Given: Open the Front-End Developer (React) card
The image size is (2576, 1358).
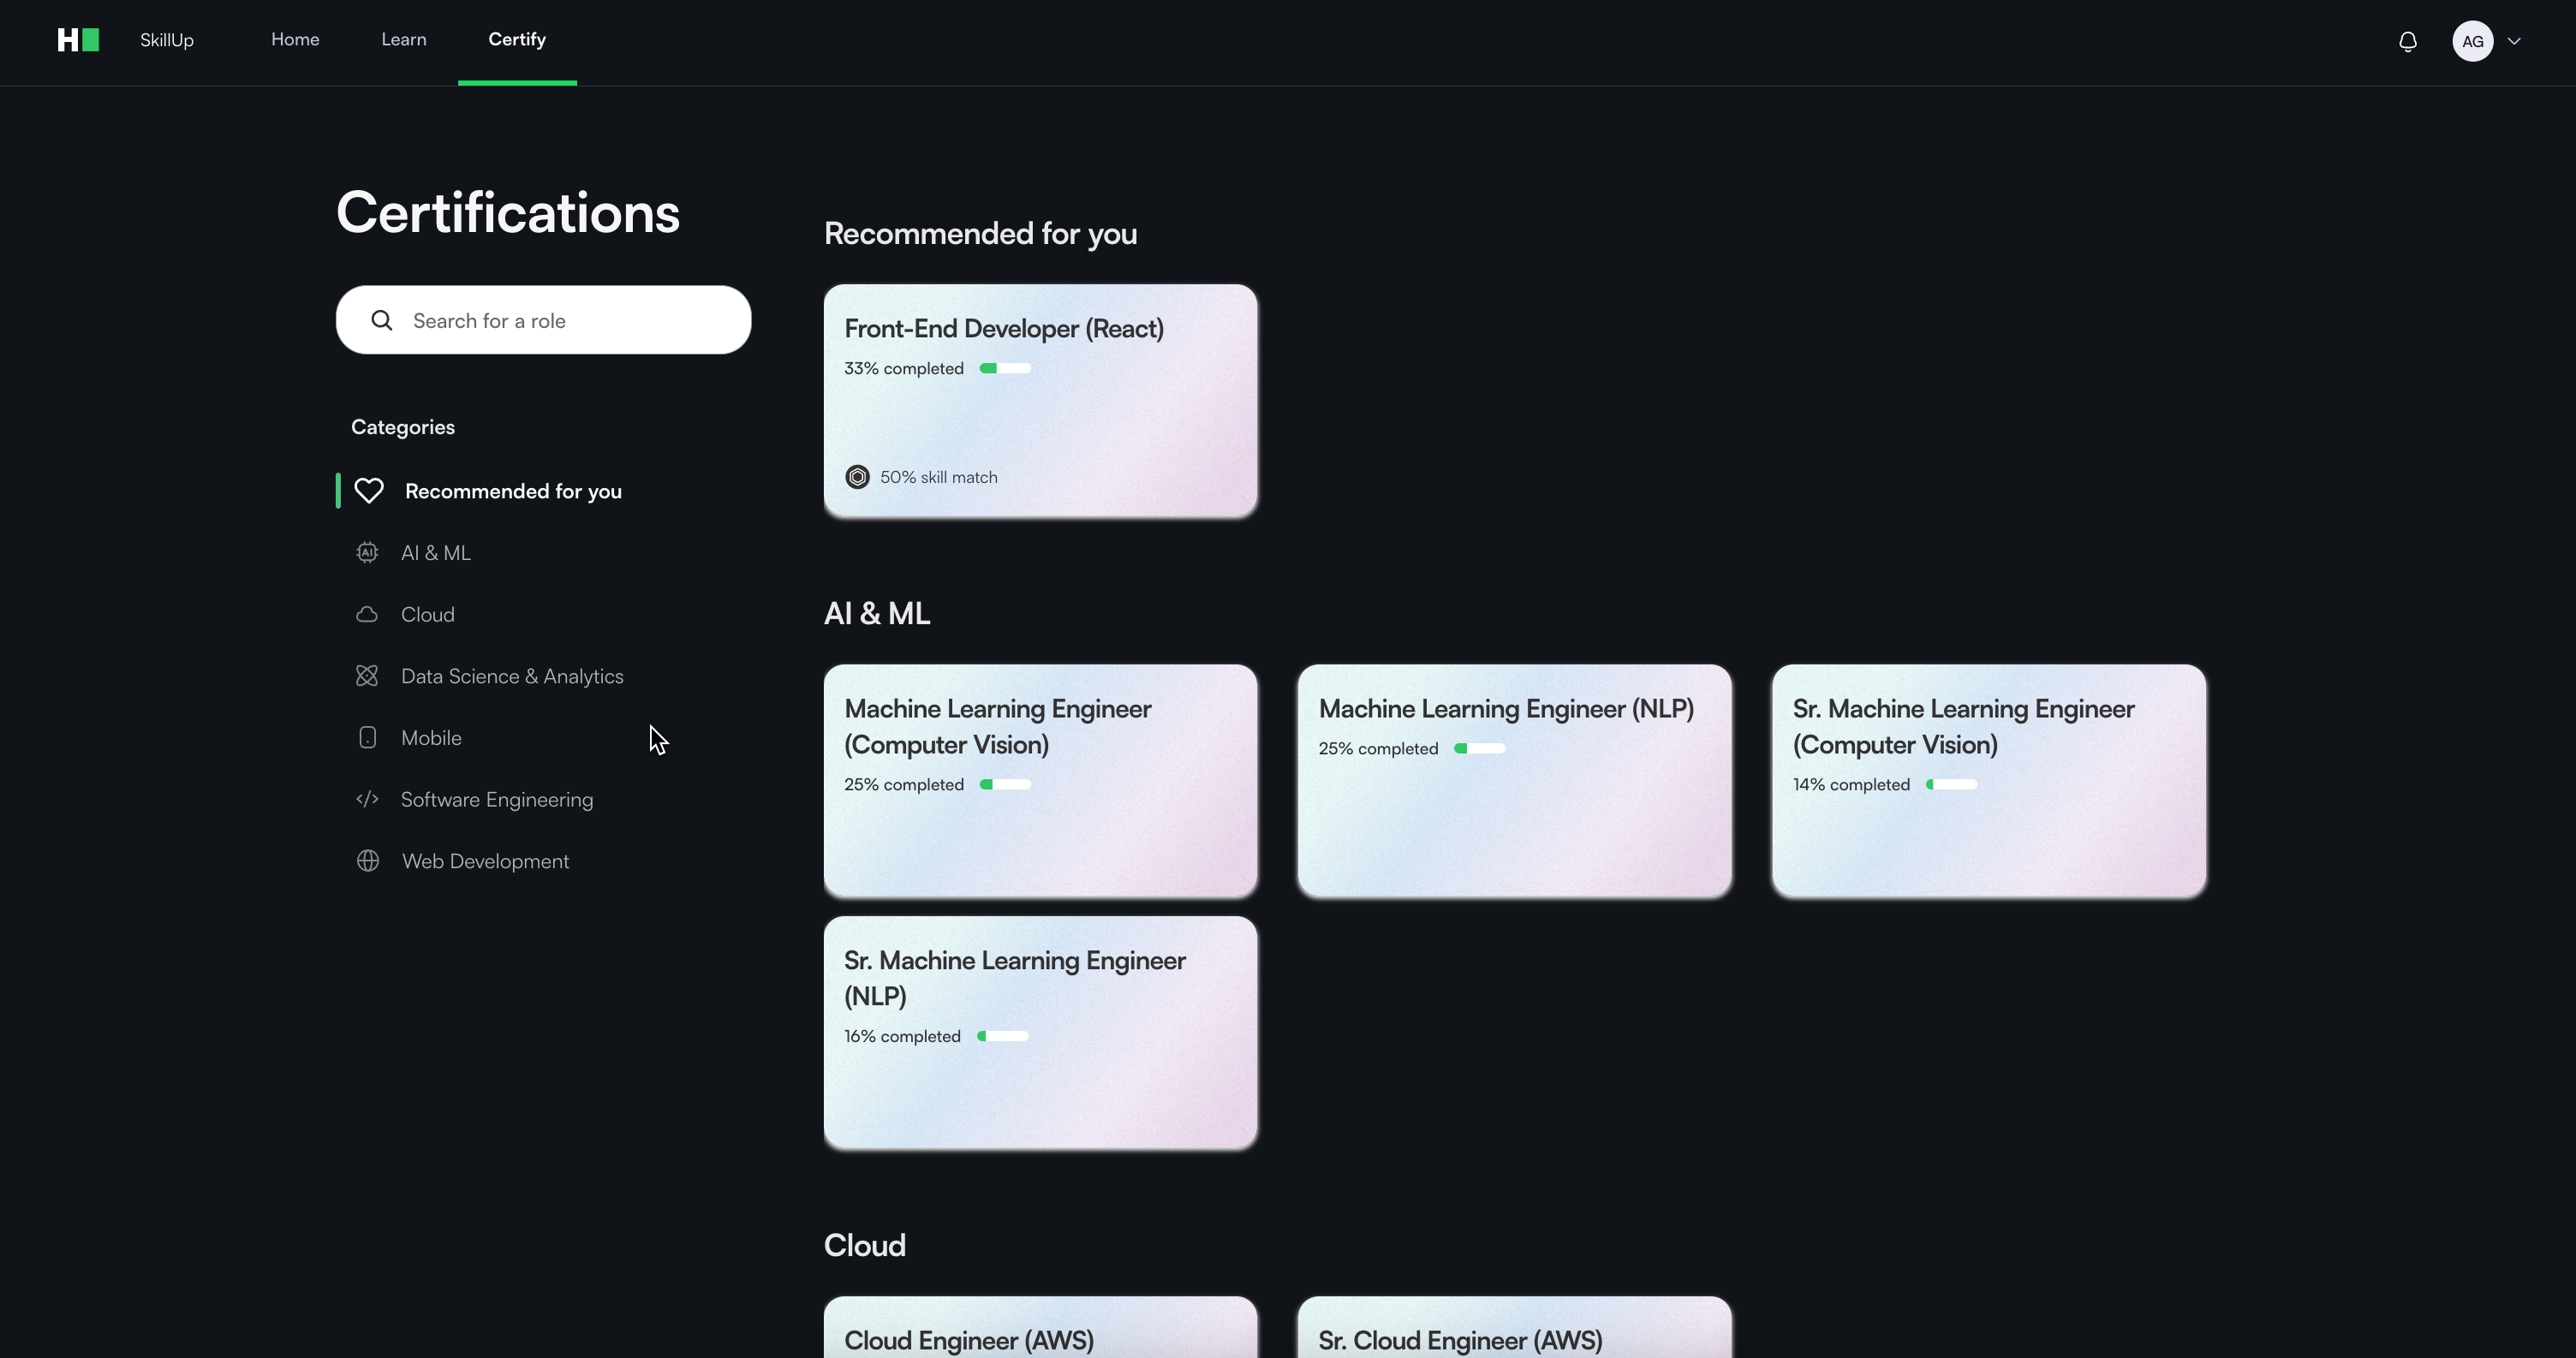Looking at the screenshot, I should pos(1040,400).
